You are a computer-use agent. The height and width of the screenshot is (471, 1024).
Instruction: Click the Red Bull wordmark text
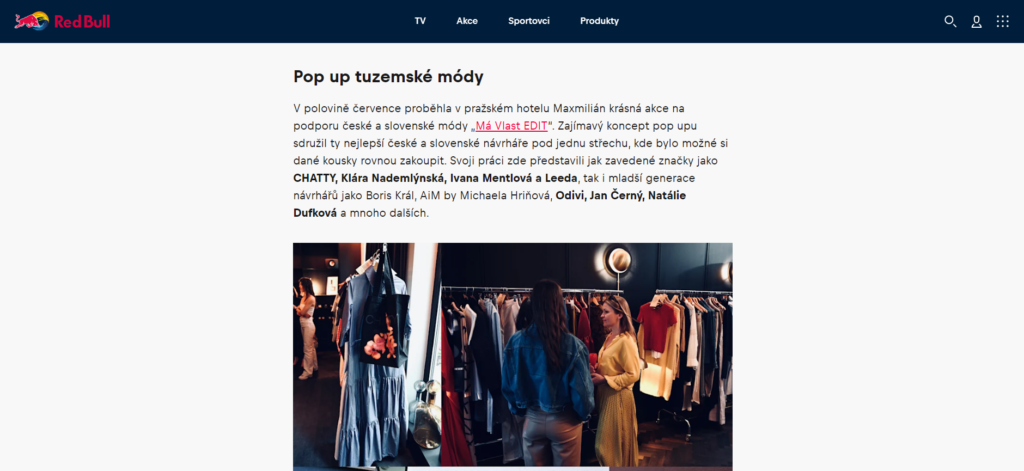click(82, 22)
